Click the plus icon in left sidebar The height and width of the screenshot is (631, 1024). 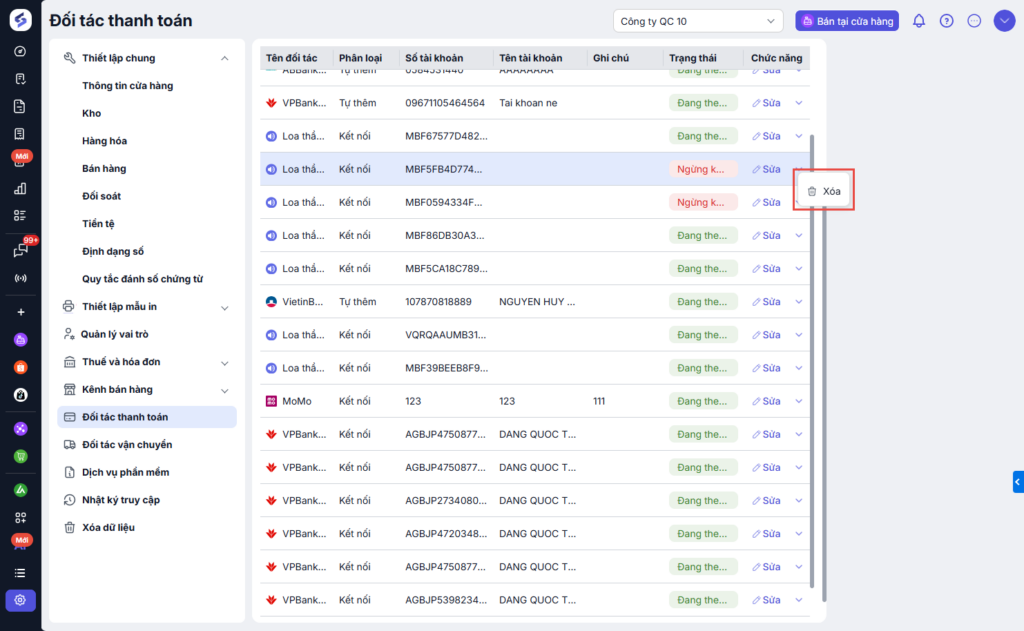(x=20, y=312)
